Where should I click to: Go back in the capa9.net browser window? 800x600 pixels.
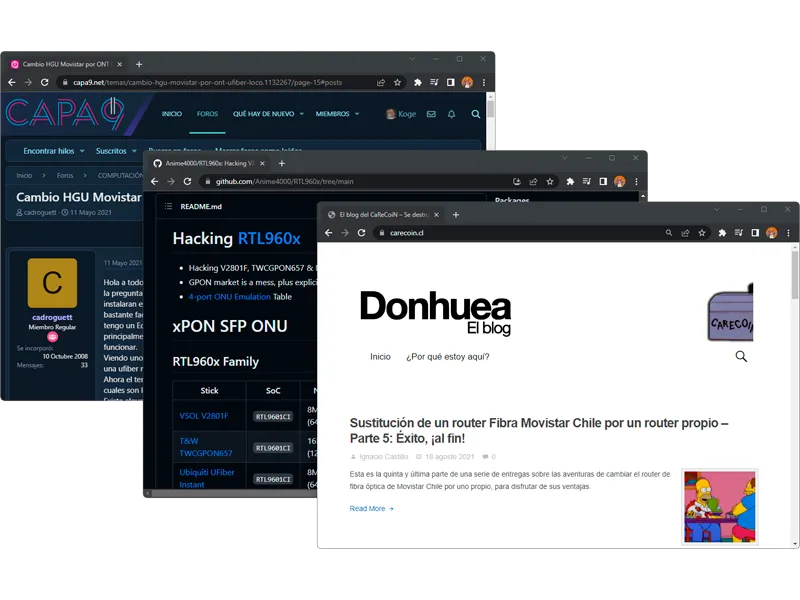(x=12, y=82)
